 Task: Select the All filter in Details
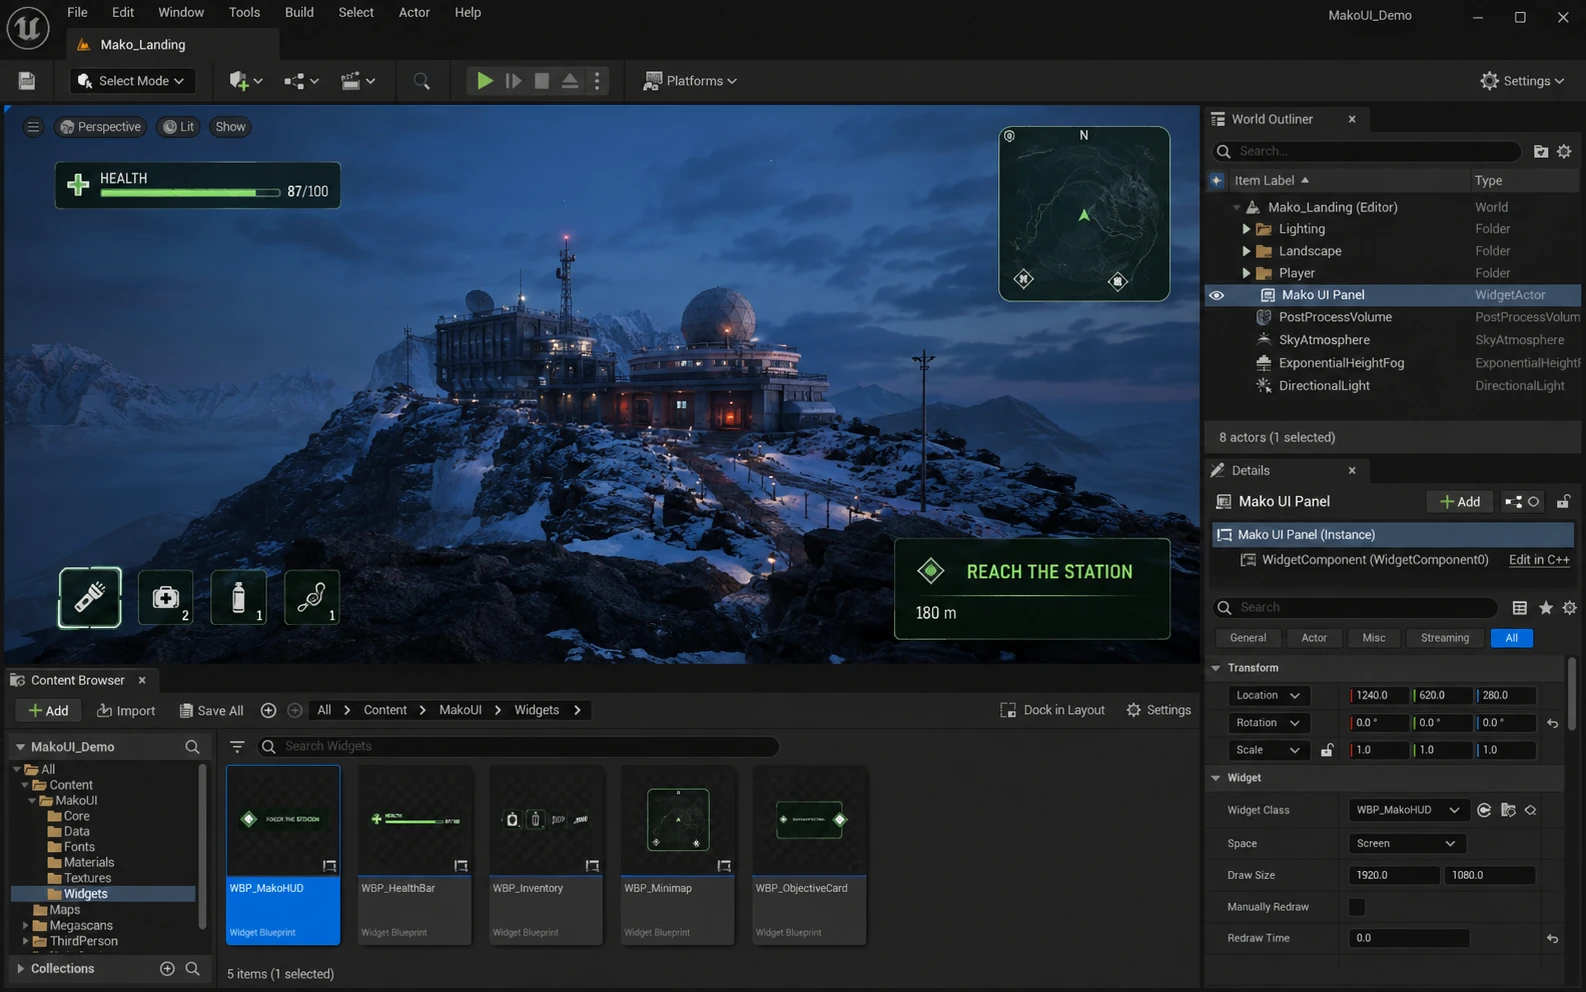(x=1511, y=638)
